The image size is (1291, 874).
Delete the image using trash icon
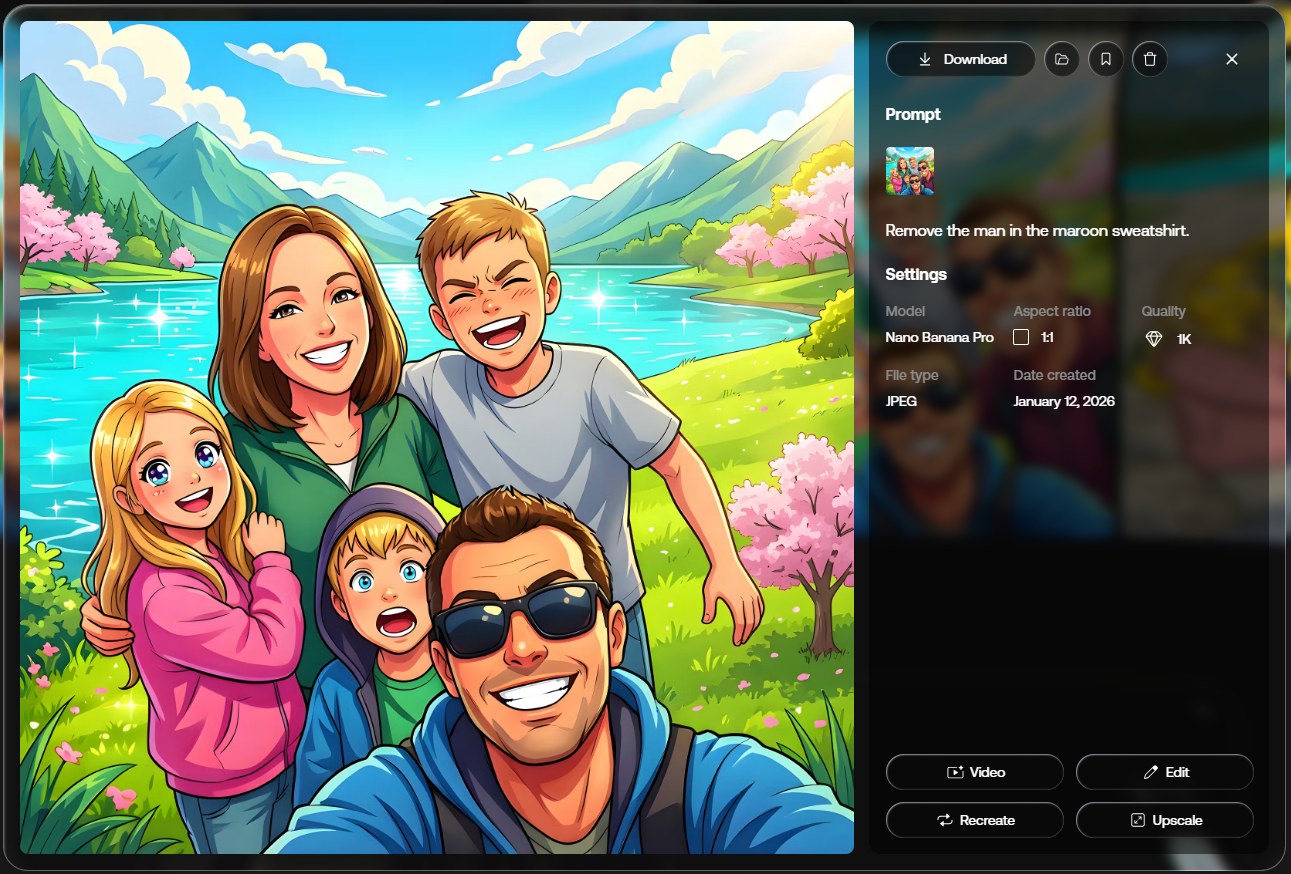pos(1150,59)
